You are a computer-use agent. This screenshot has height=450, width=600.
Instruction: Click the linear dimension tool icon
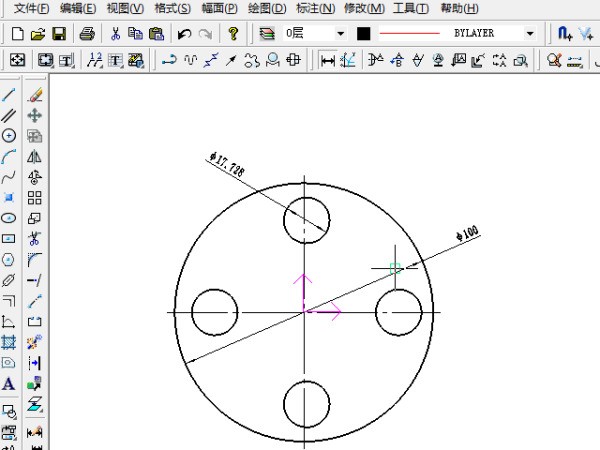327,60
